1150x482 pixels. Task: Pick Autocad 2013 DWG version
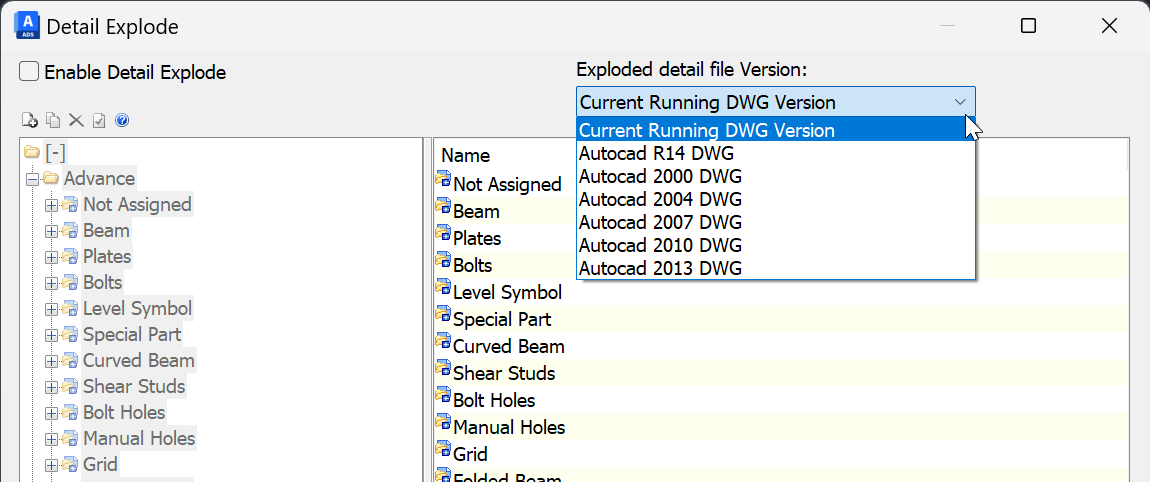[660, 268]
